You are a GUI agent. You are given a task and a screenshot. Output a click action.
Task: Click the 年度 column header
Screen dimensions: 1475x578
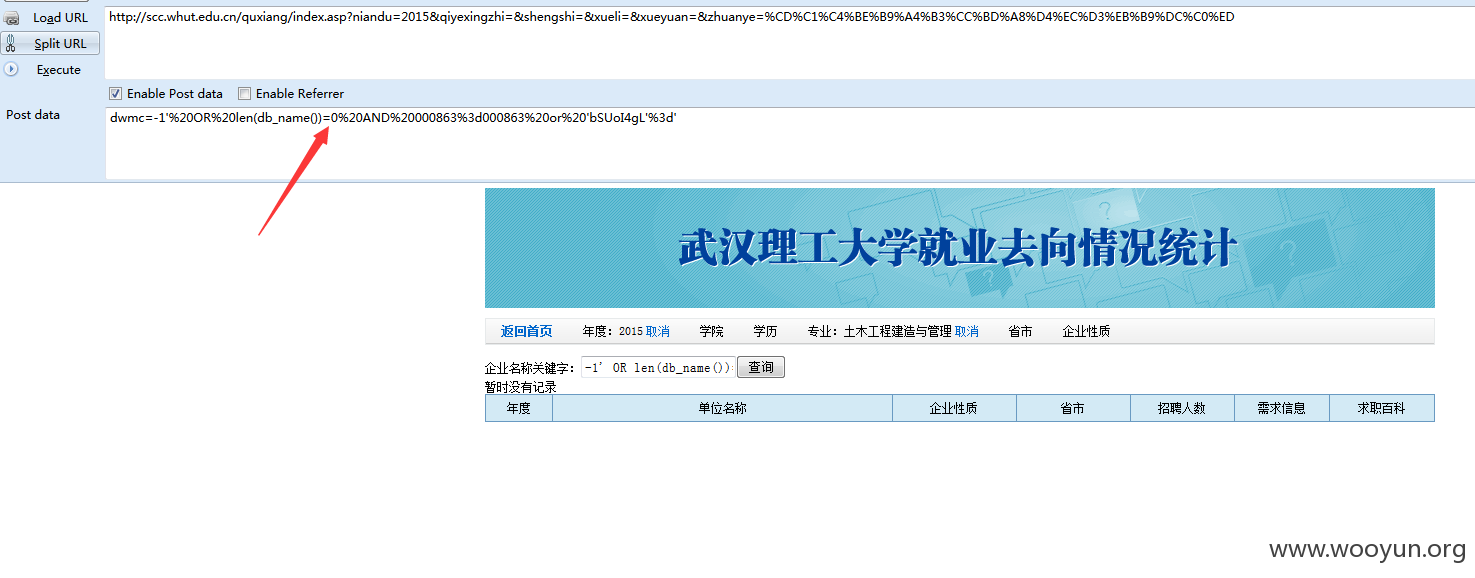(518, 408)
